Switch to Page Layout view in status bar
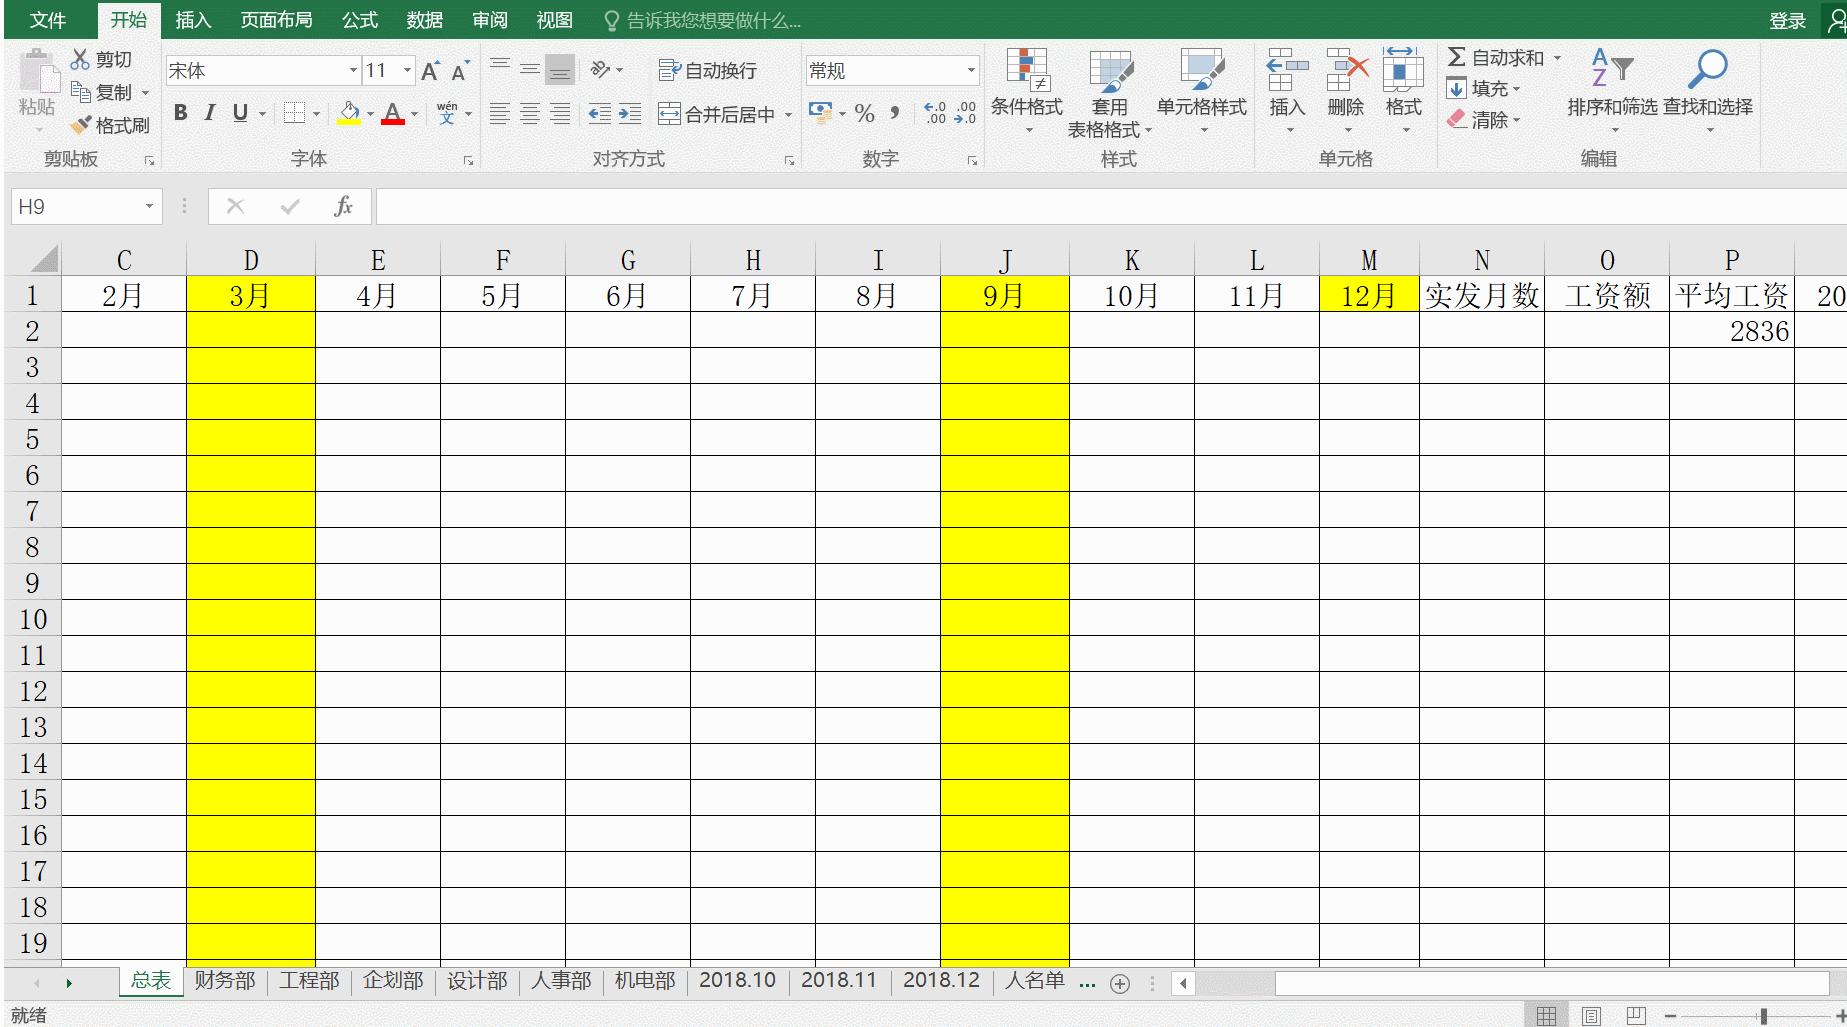Viewport: 1847px width, 1027px height. (1591, 1016)
